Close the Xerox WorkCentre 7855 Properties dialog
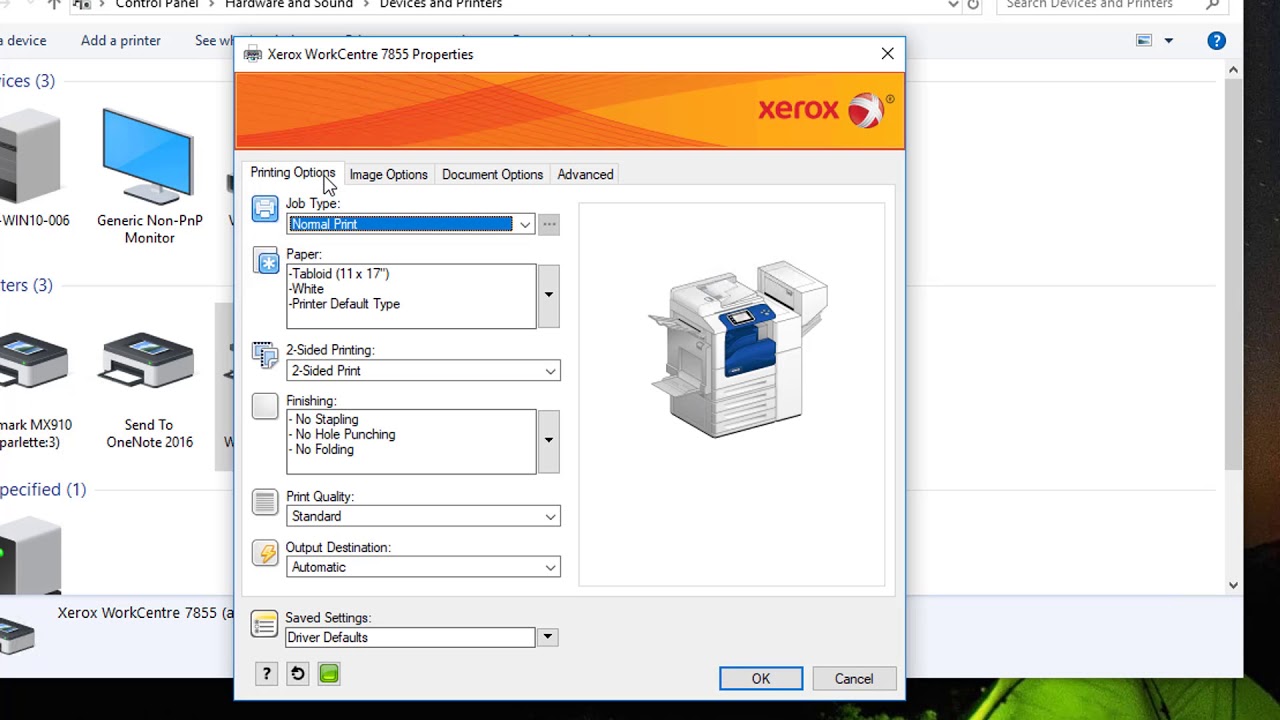1280x720 pixels. point(887,54)
